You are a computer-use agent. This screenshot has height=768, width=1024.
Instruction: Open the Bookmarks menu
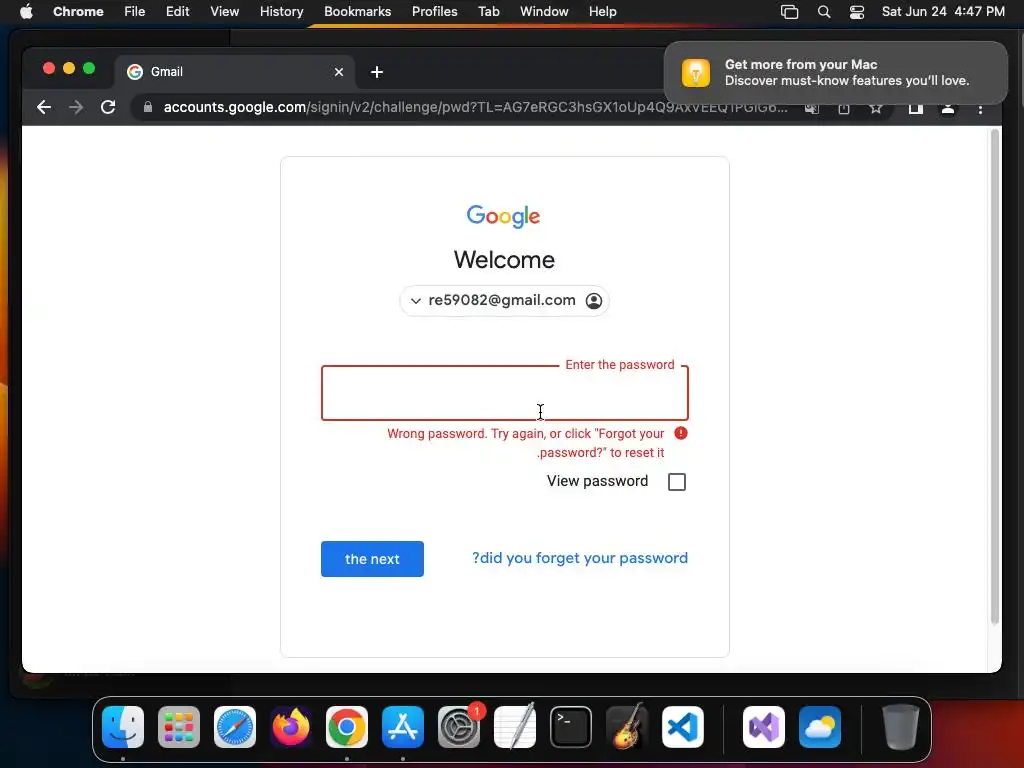click(x=358, y=12)
